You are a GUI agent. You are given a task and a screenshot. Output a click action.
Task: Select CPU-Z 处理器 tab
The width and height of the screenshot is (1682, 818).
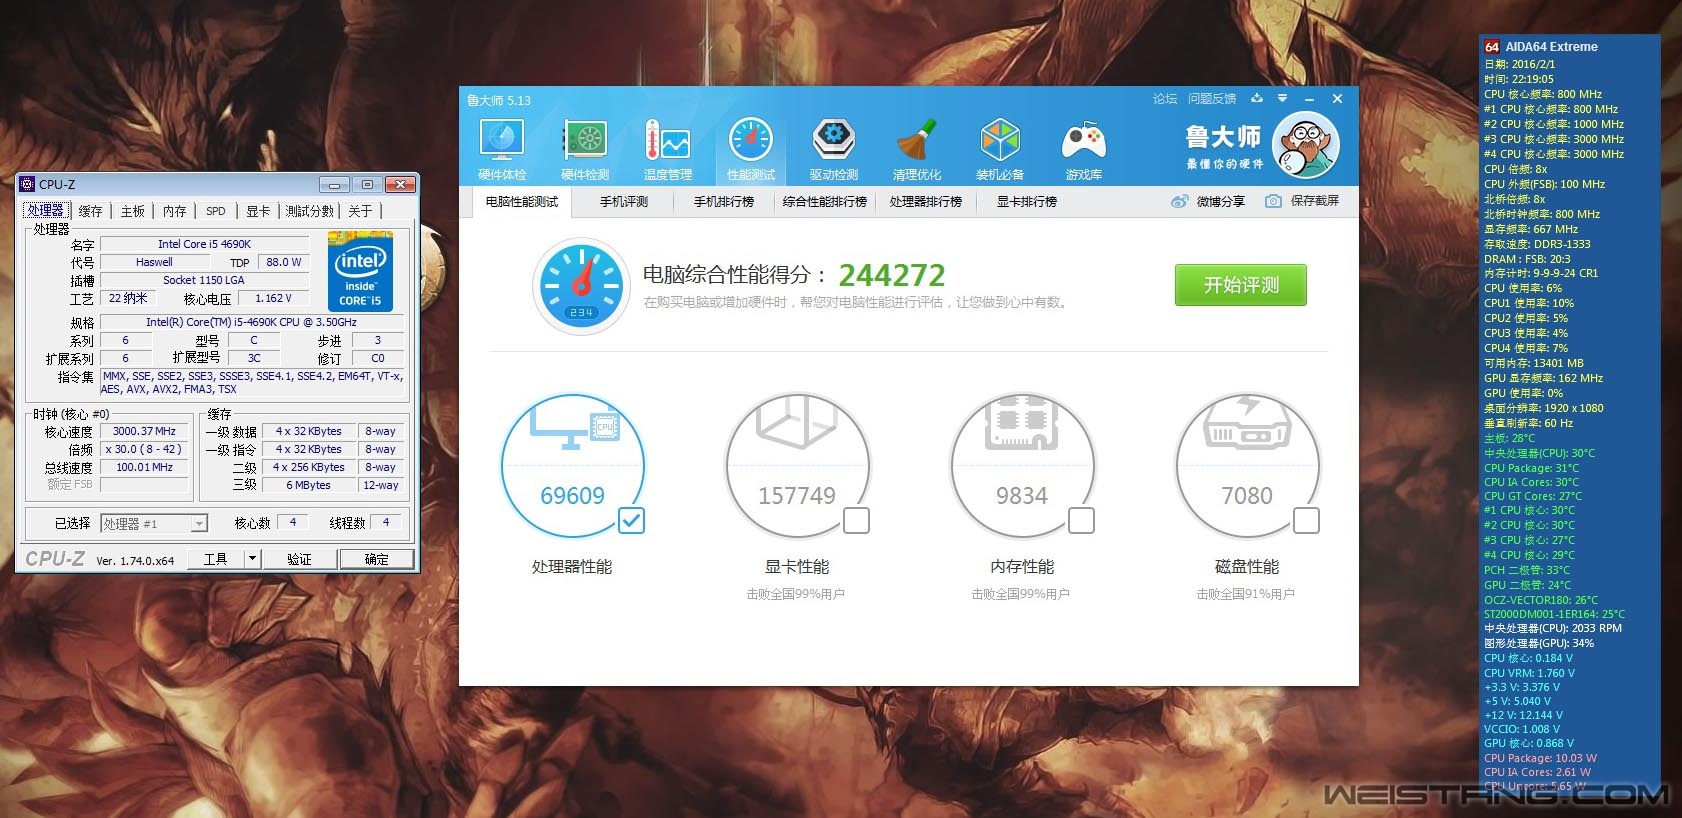point(45,210)
